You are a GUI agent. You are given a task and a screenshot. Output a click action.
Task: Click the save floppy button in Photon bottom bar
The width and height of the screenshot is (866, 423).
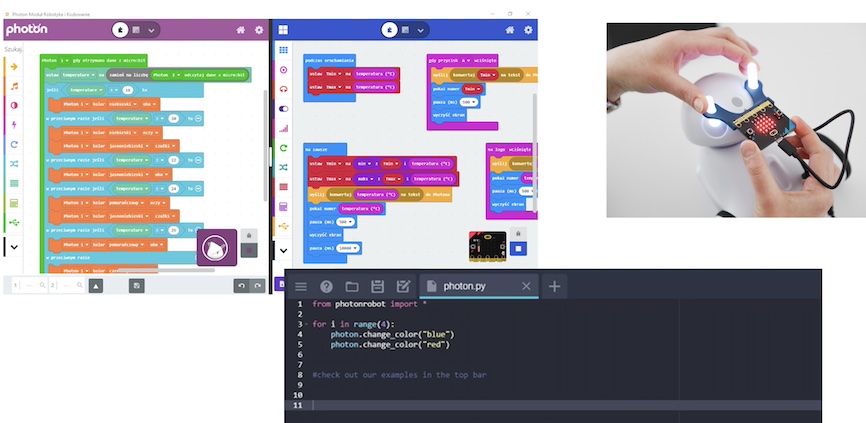point(136,285)
